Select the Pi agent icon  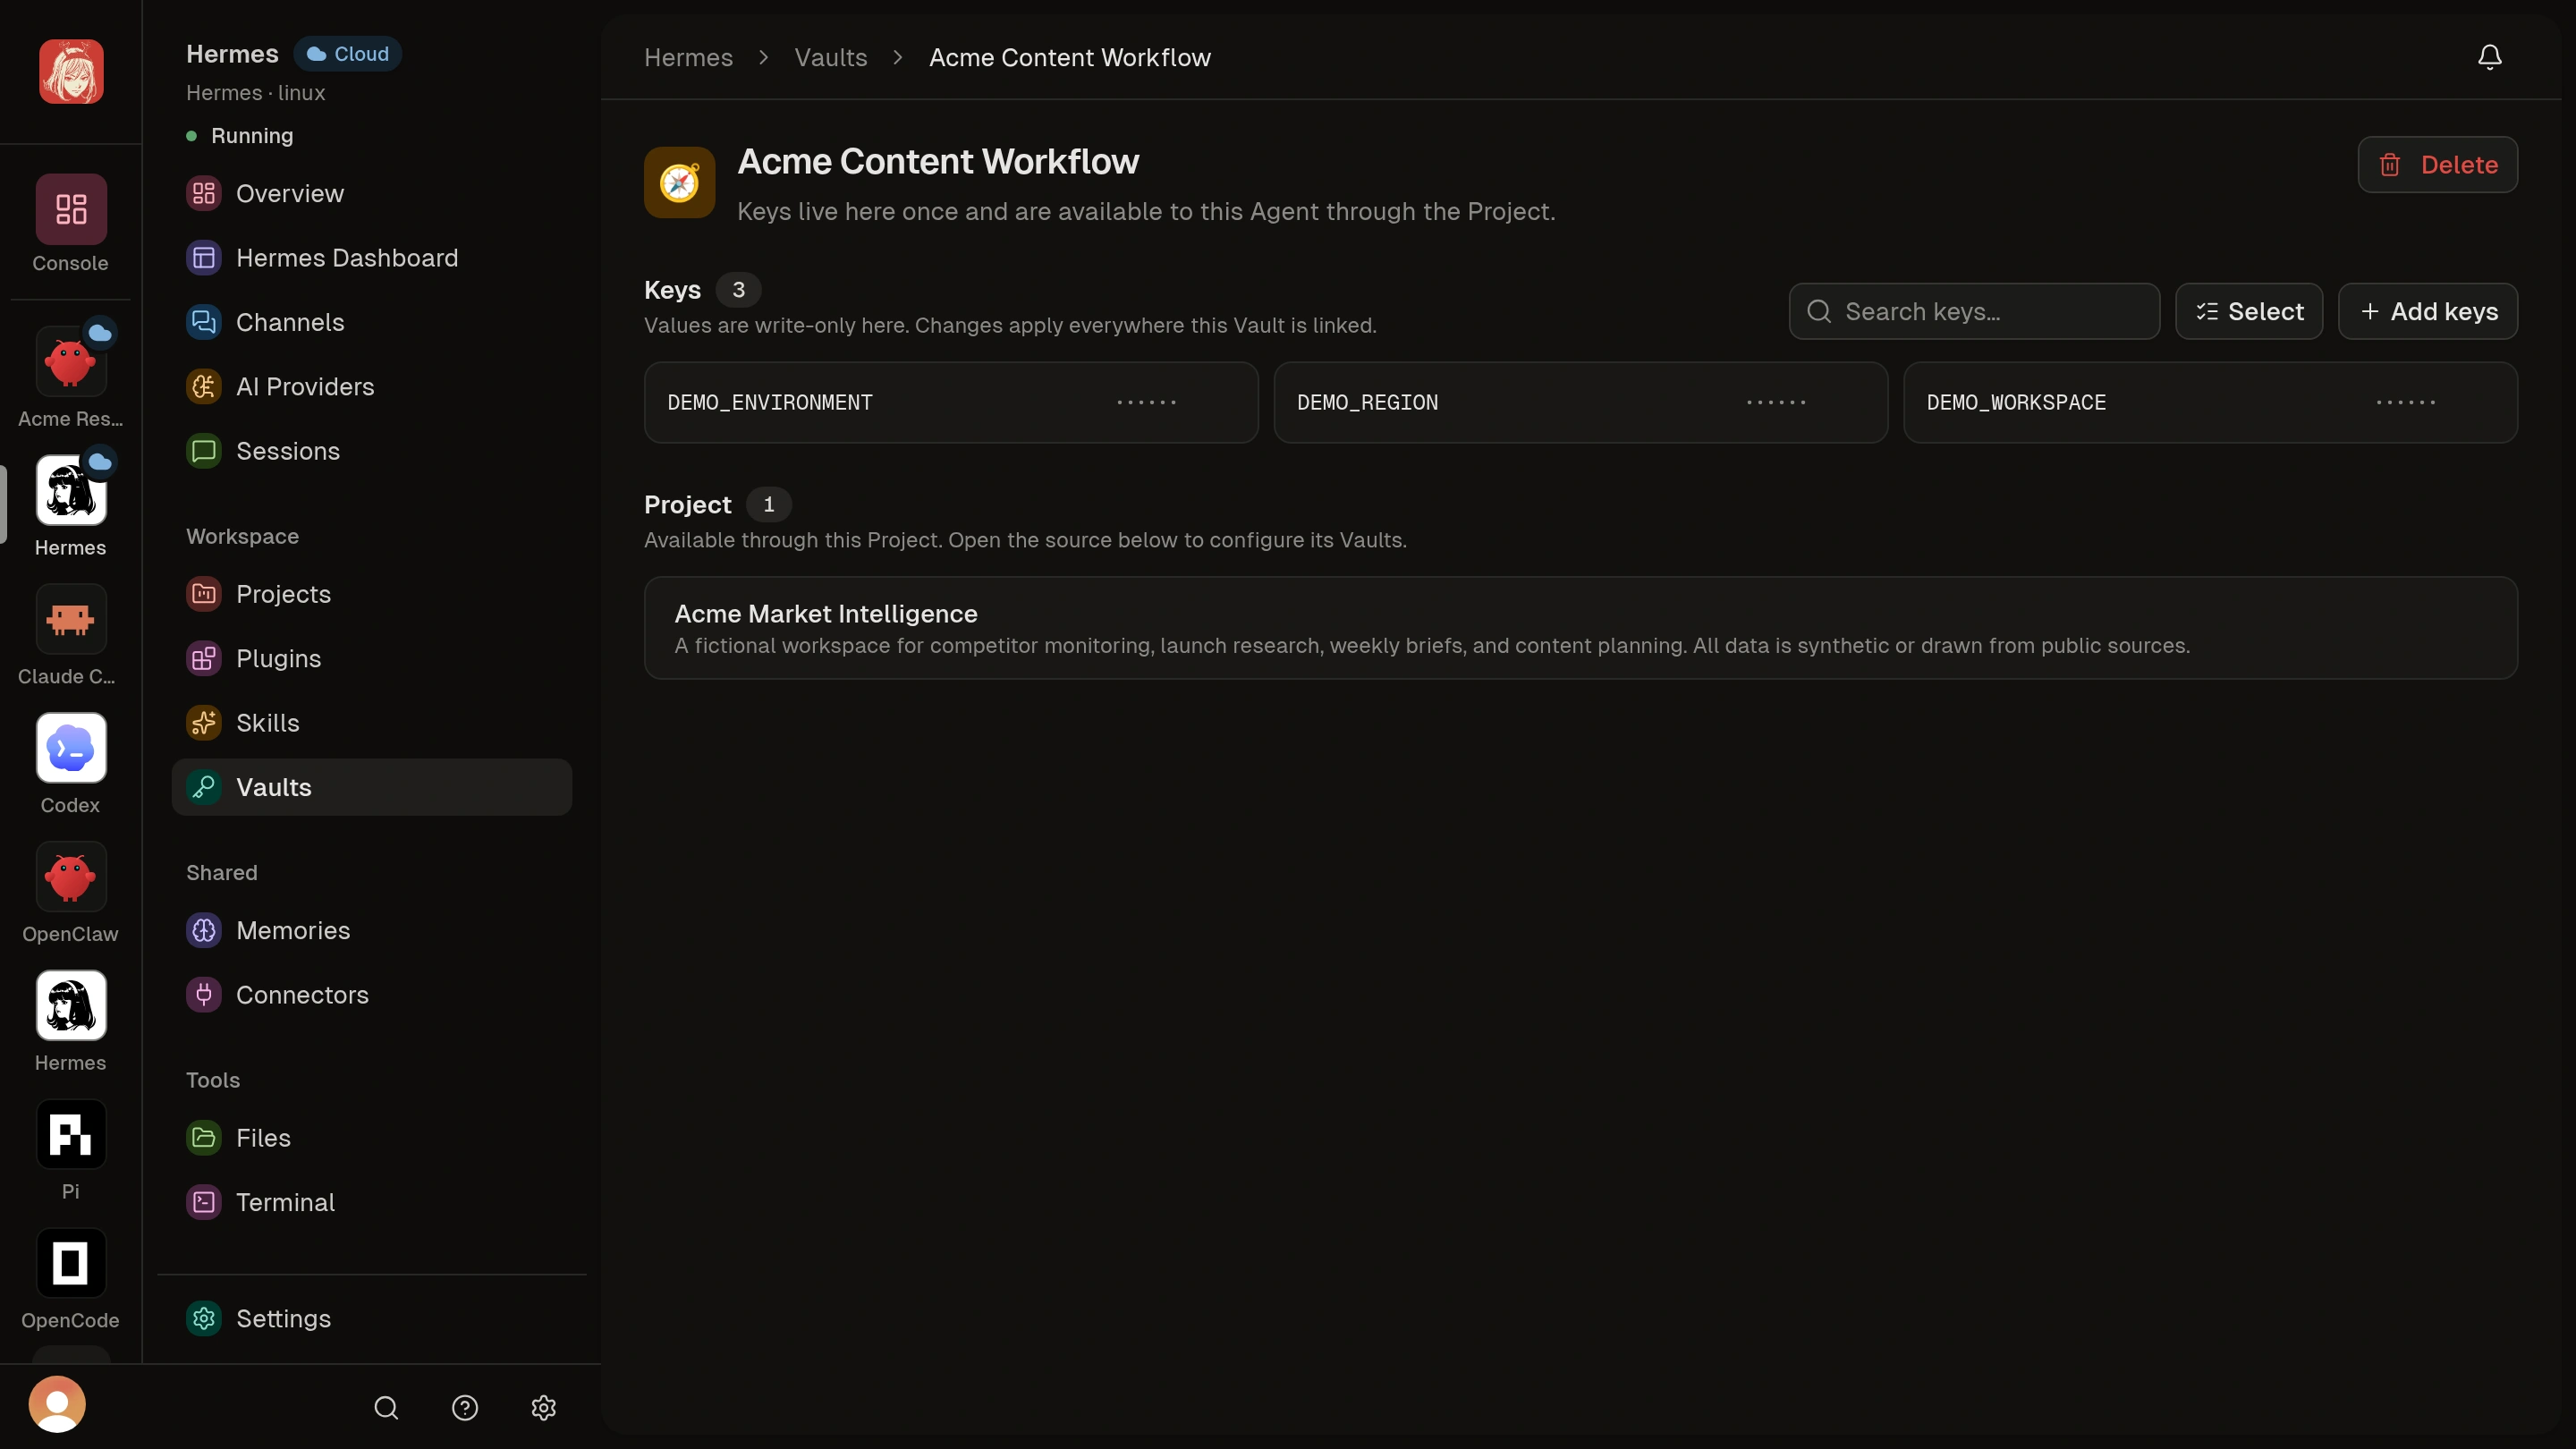pos(70,1134)
